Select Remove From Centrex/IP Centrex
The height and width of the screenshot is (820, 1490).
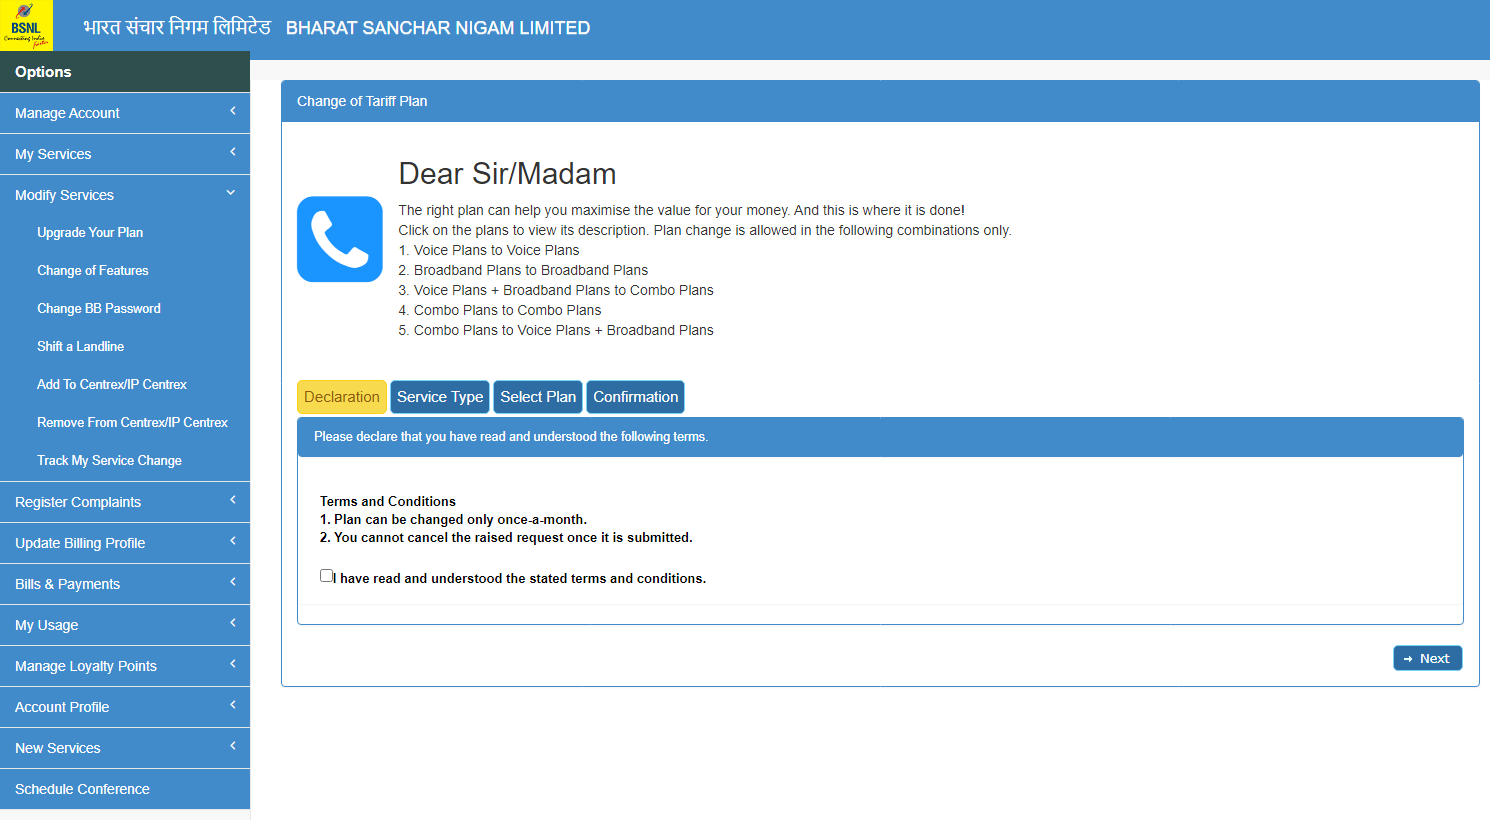(x=132, y=422)
